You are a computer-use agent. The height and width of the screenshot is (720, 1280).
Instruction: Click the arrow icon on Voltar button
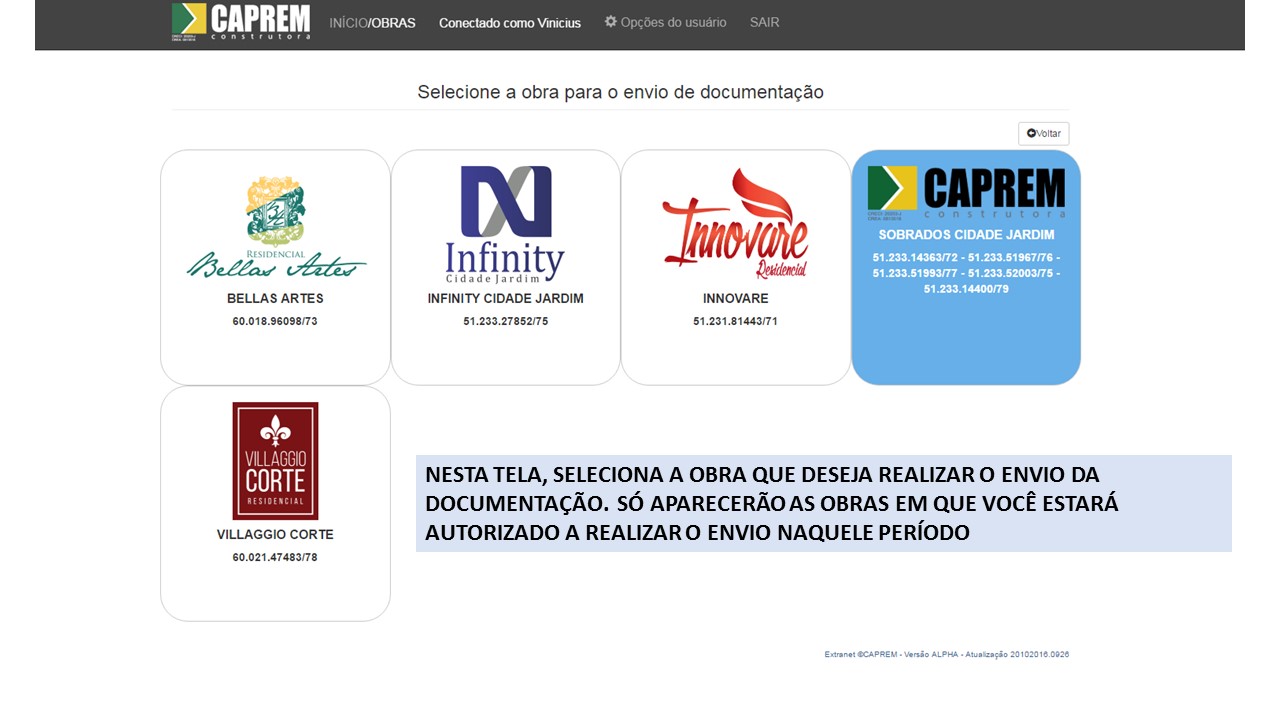(x=1032, y=134)
